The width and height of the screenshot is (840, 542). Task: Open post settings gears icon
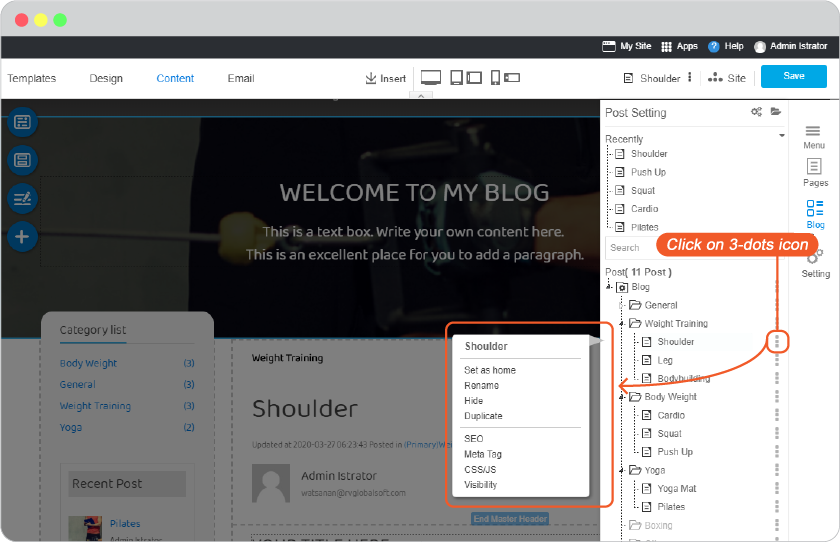[756, 111]
